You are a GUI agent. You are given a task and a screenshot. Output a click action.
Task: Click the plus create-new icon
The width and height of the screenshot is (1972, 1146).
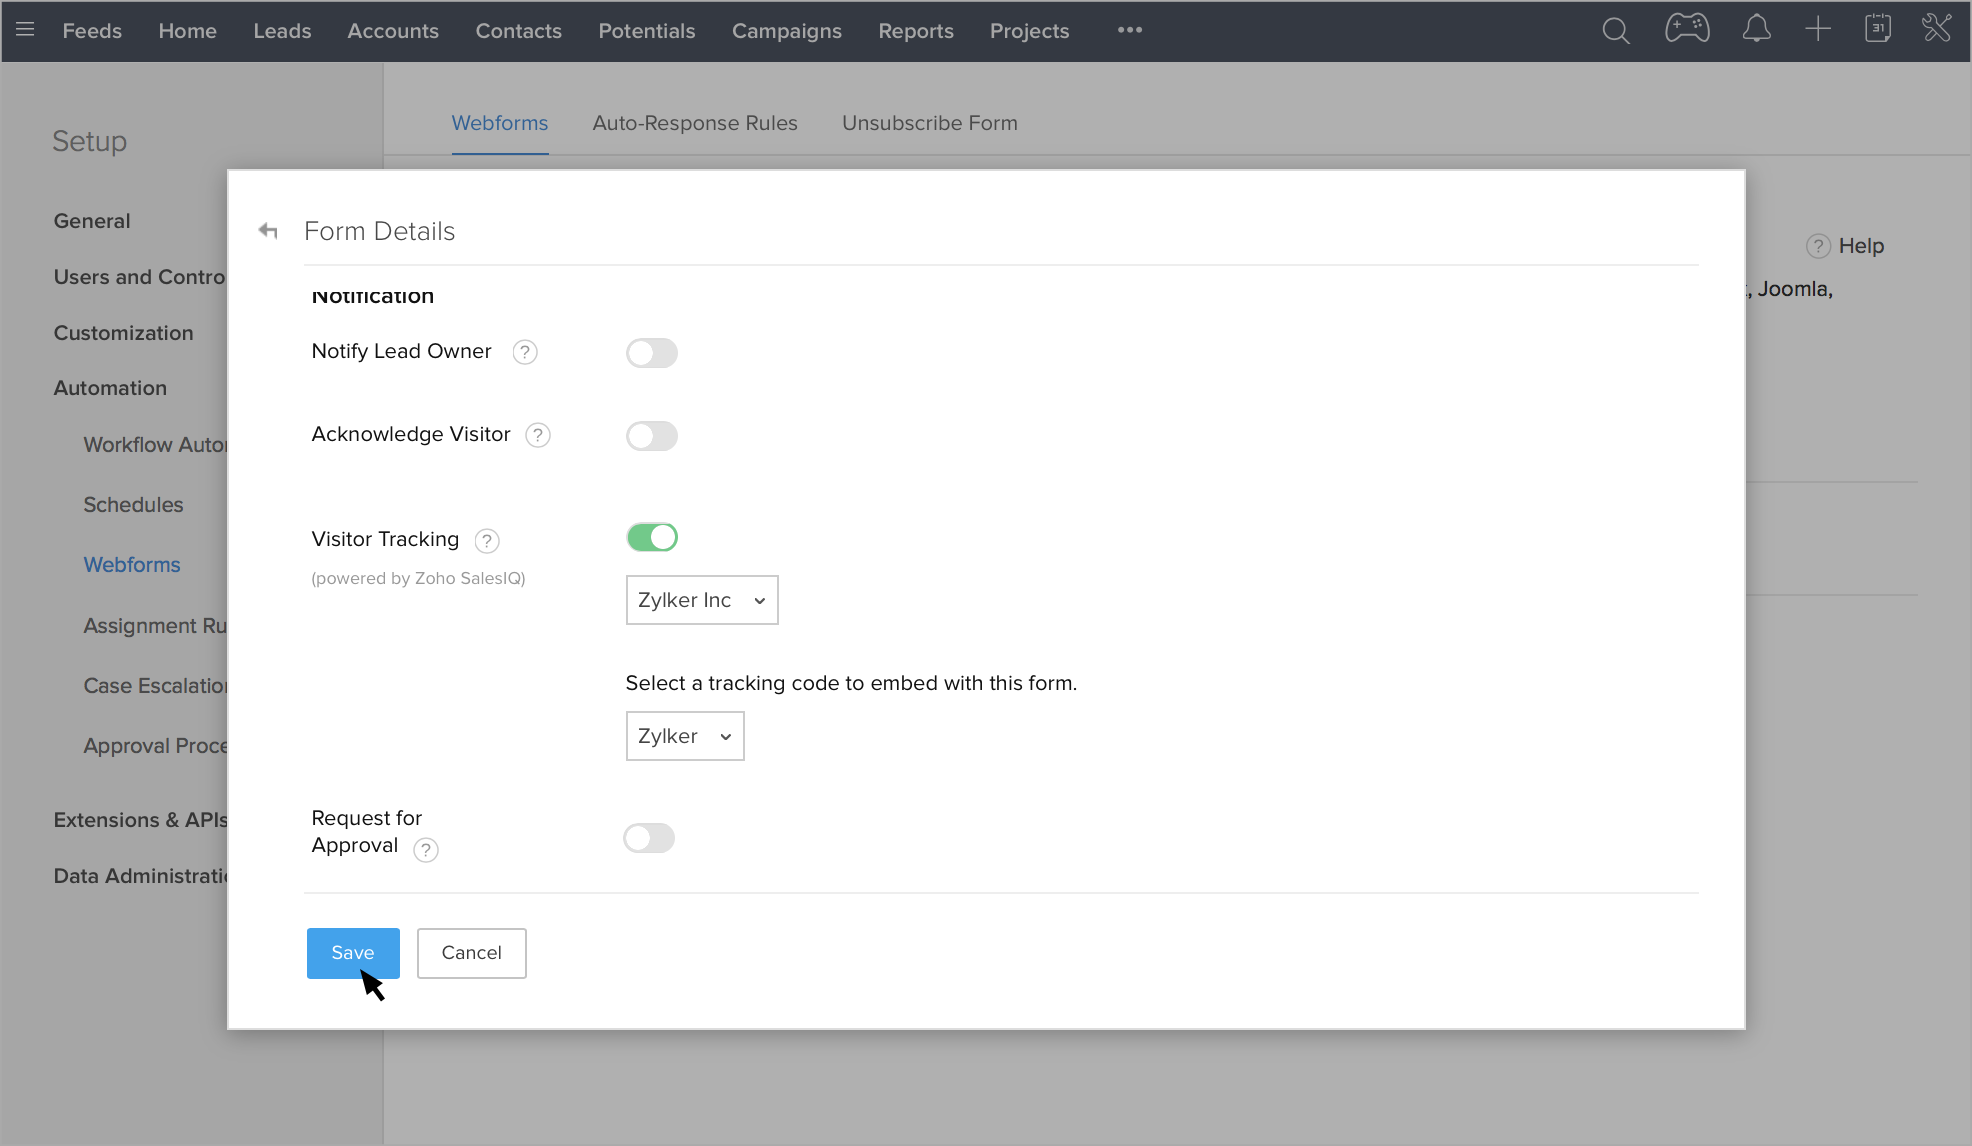pos(1817,29)
